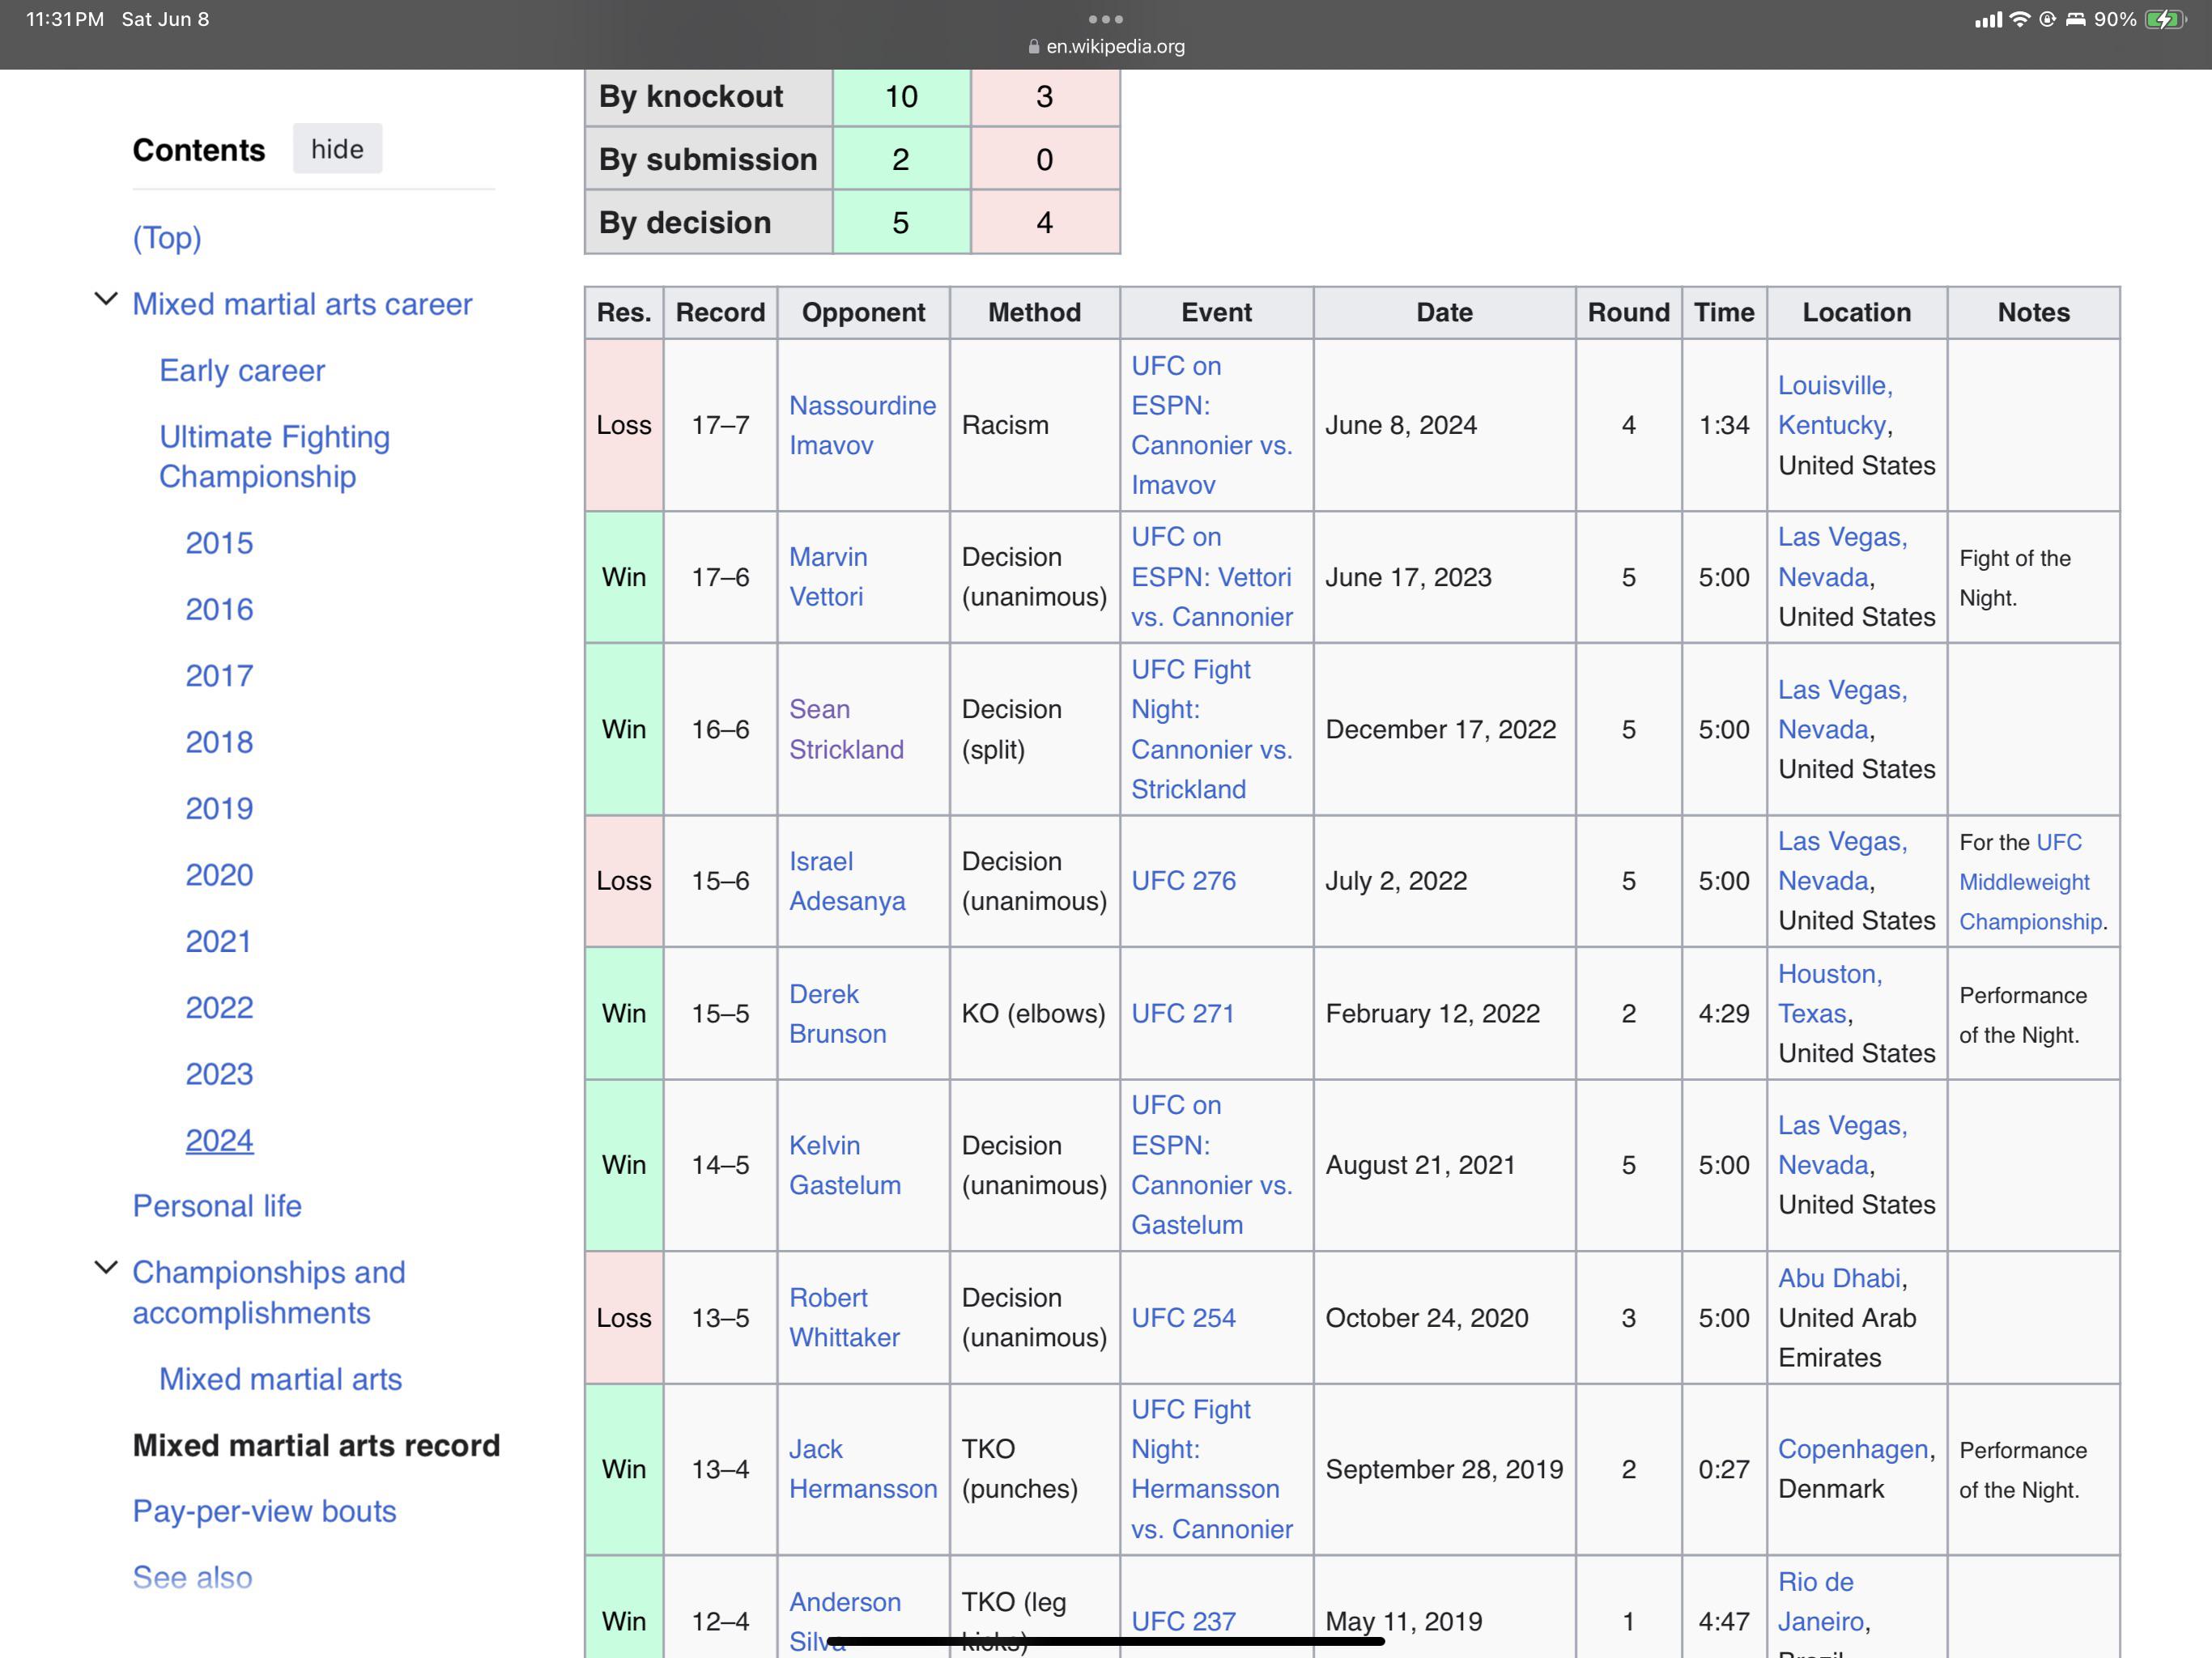The height and width of the screenshot is (1658, 2212).
Task: Collapse the Mixed martial arts career section
Action: pyautogui.click(x=106, y=299)
